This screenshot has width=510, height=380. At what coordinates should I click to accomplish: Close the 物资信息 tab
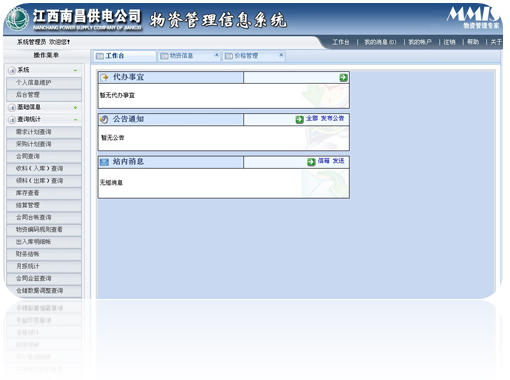point(217,55)
